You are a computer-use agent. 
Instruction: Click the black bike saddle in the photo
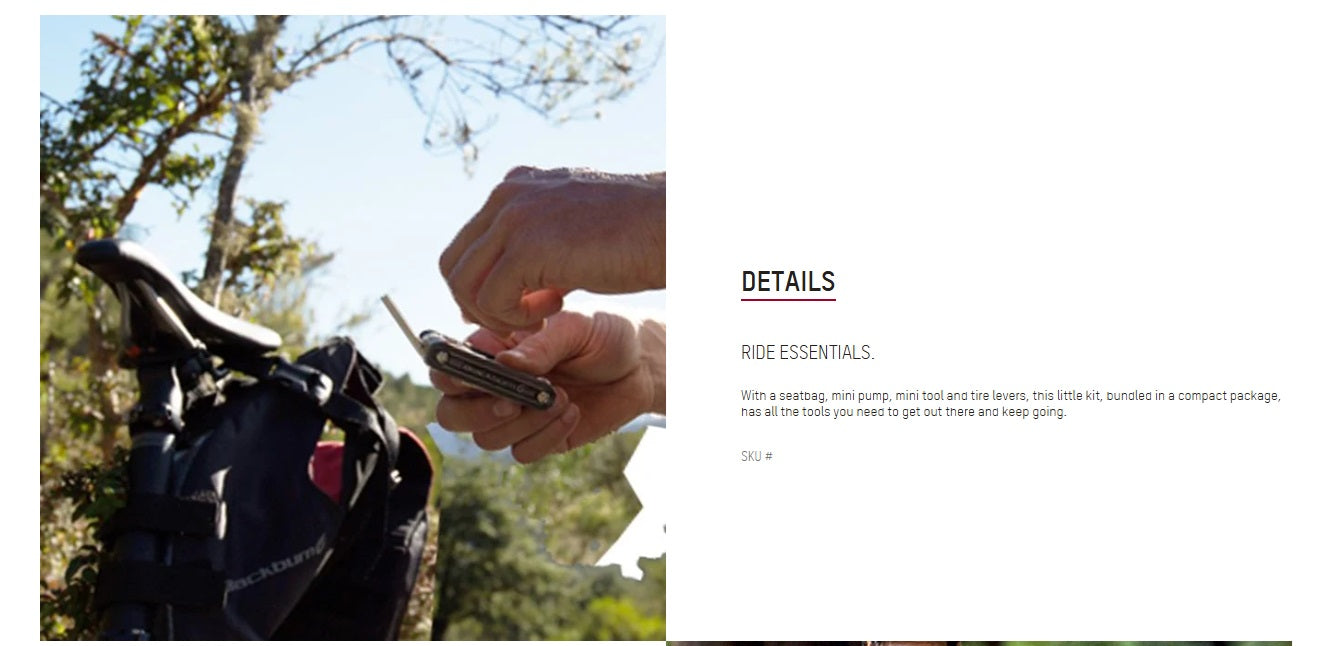click(x=176, y=294)
